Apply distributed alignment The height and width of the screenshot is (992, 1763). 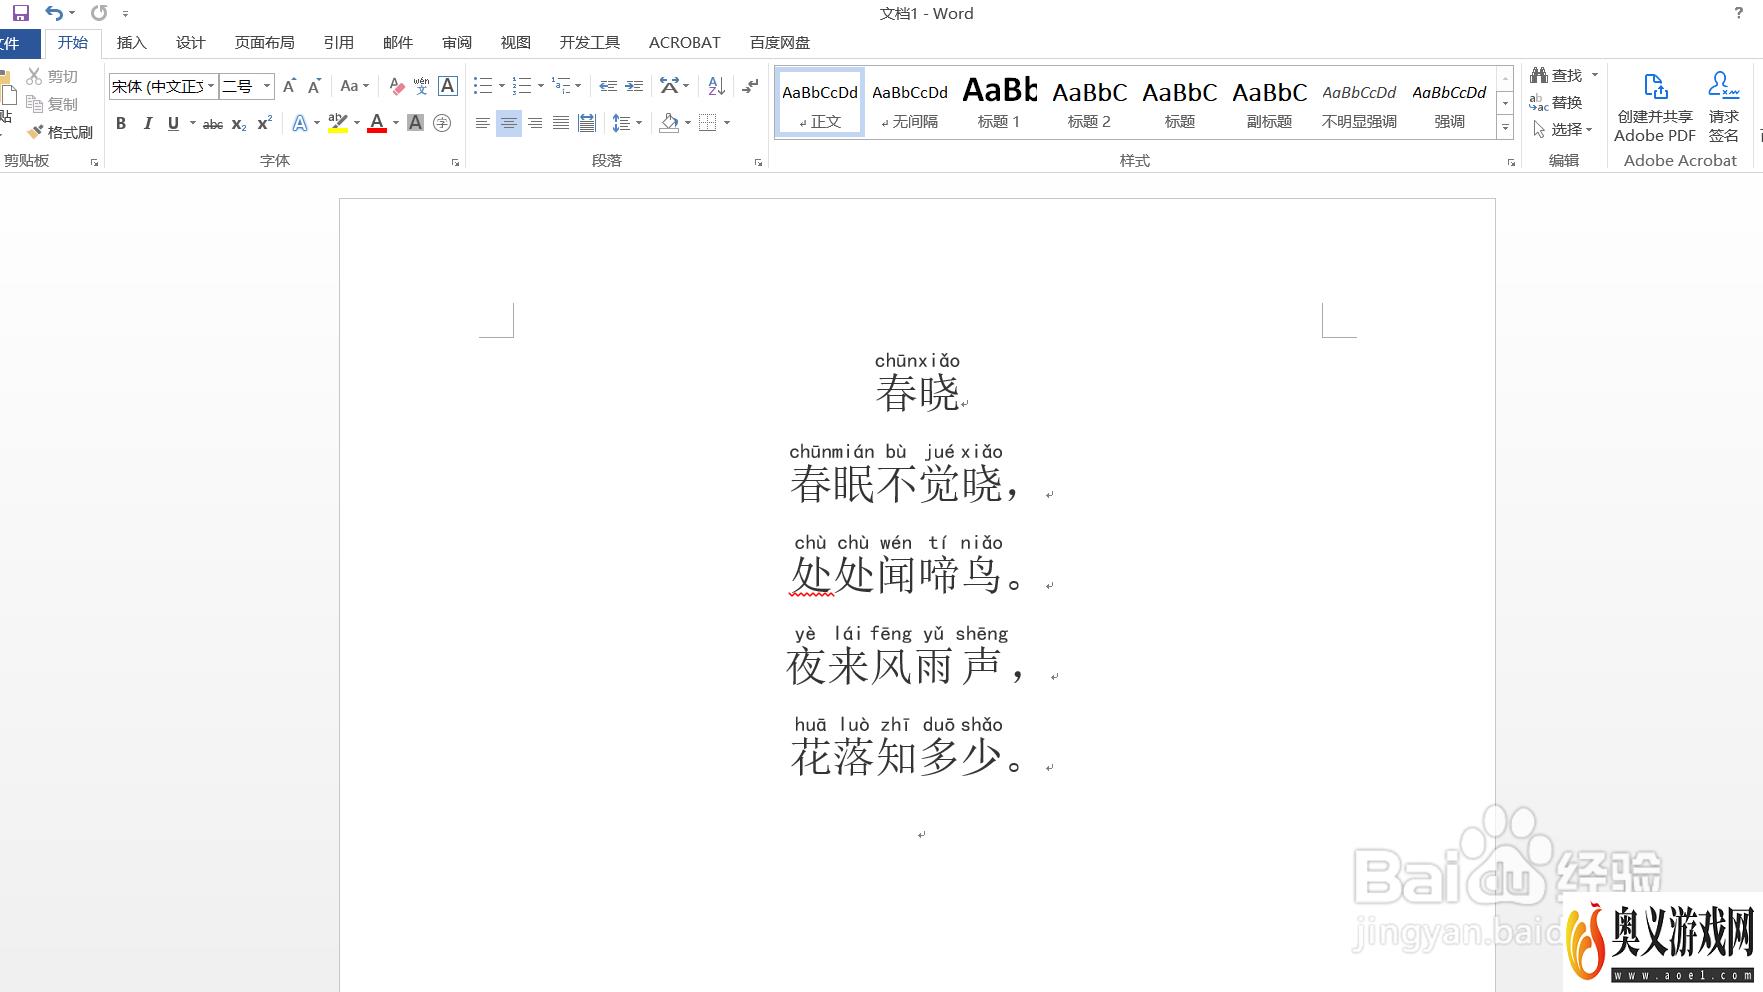(587, 123)
